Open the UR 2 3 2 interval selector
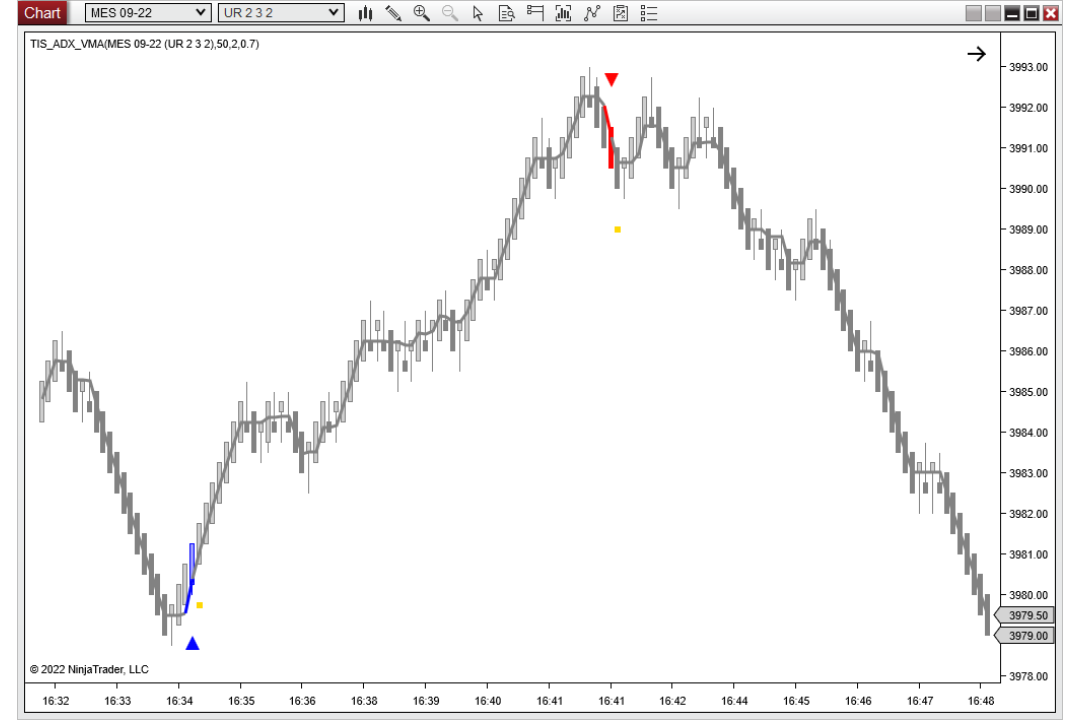The height and width of the screenshot is (720, 1080). click(x=280, y=12)
